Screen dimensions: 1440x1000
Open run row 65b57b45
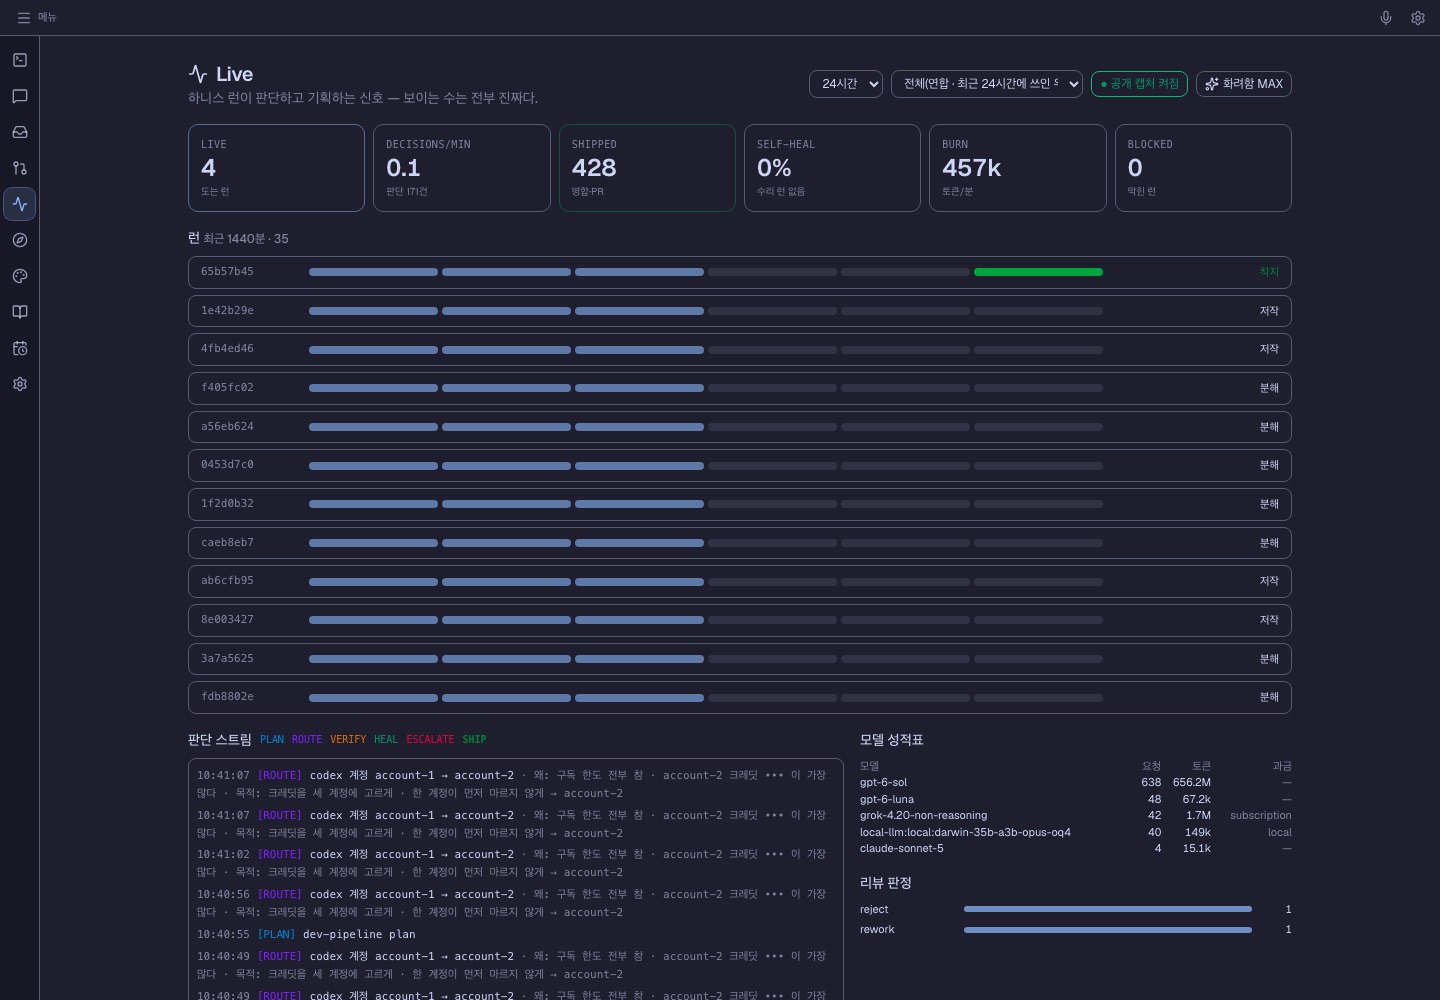coord(740,272)
